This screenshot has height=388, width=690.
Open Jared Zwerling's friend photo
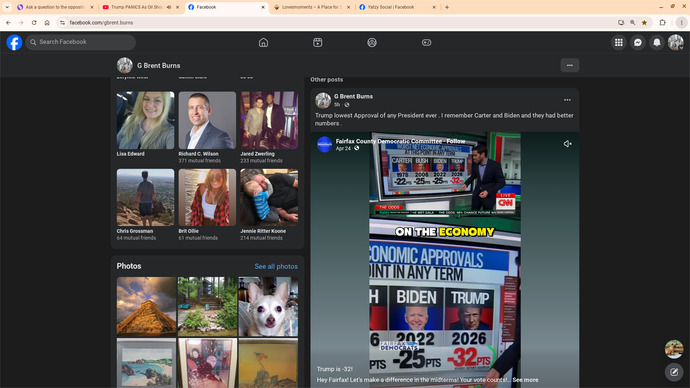click(x=269, y=120)
